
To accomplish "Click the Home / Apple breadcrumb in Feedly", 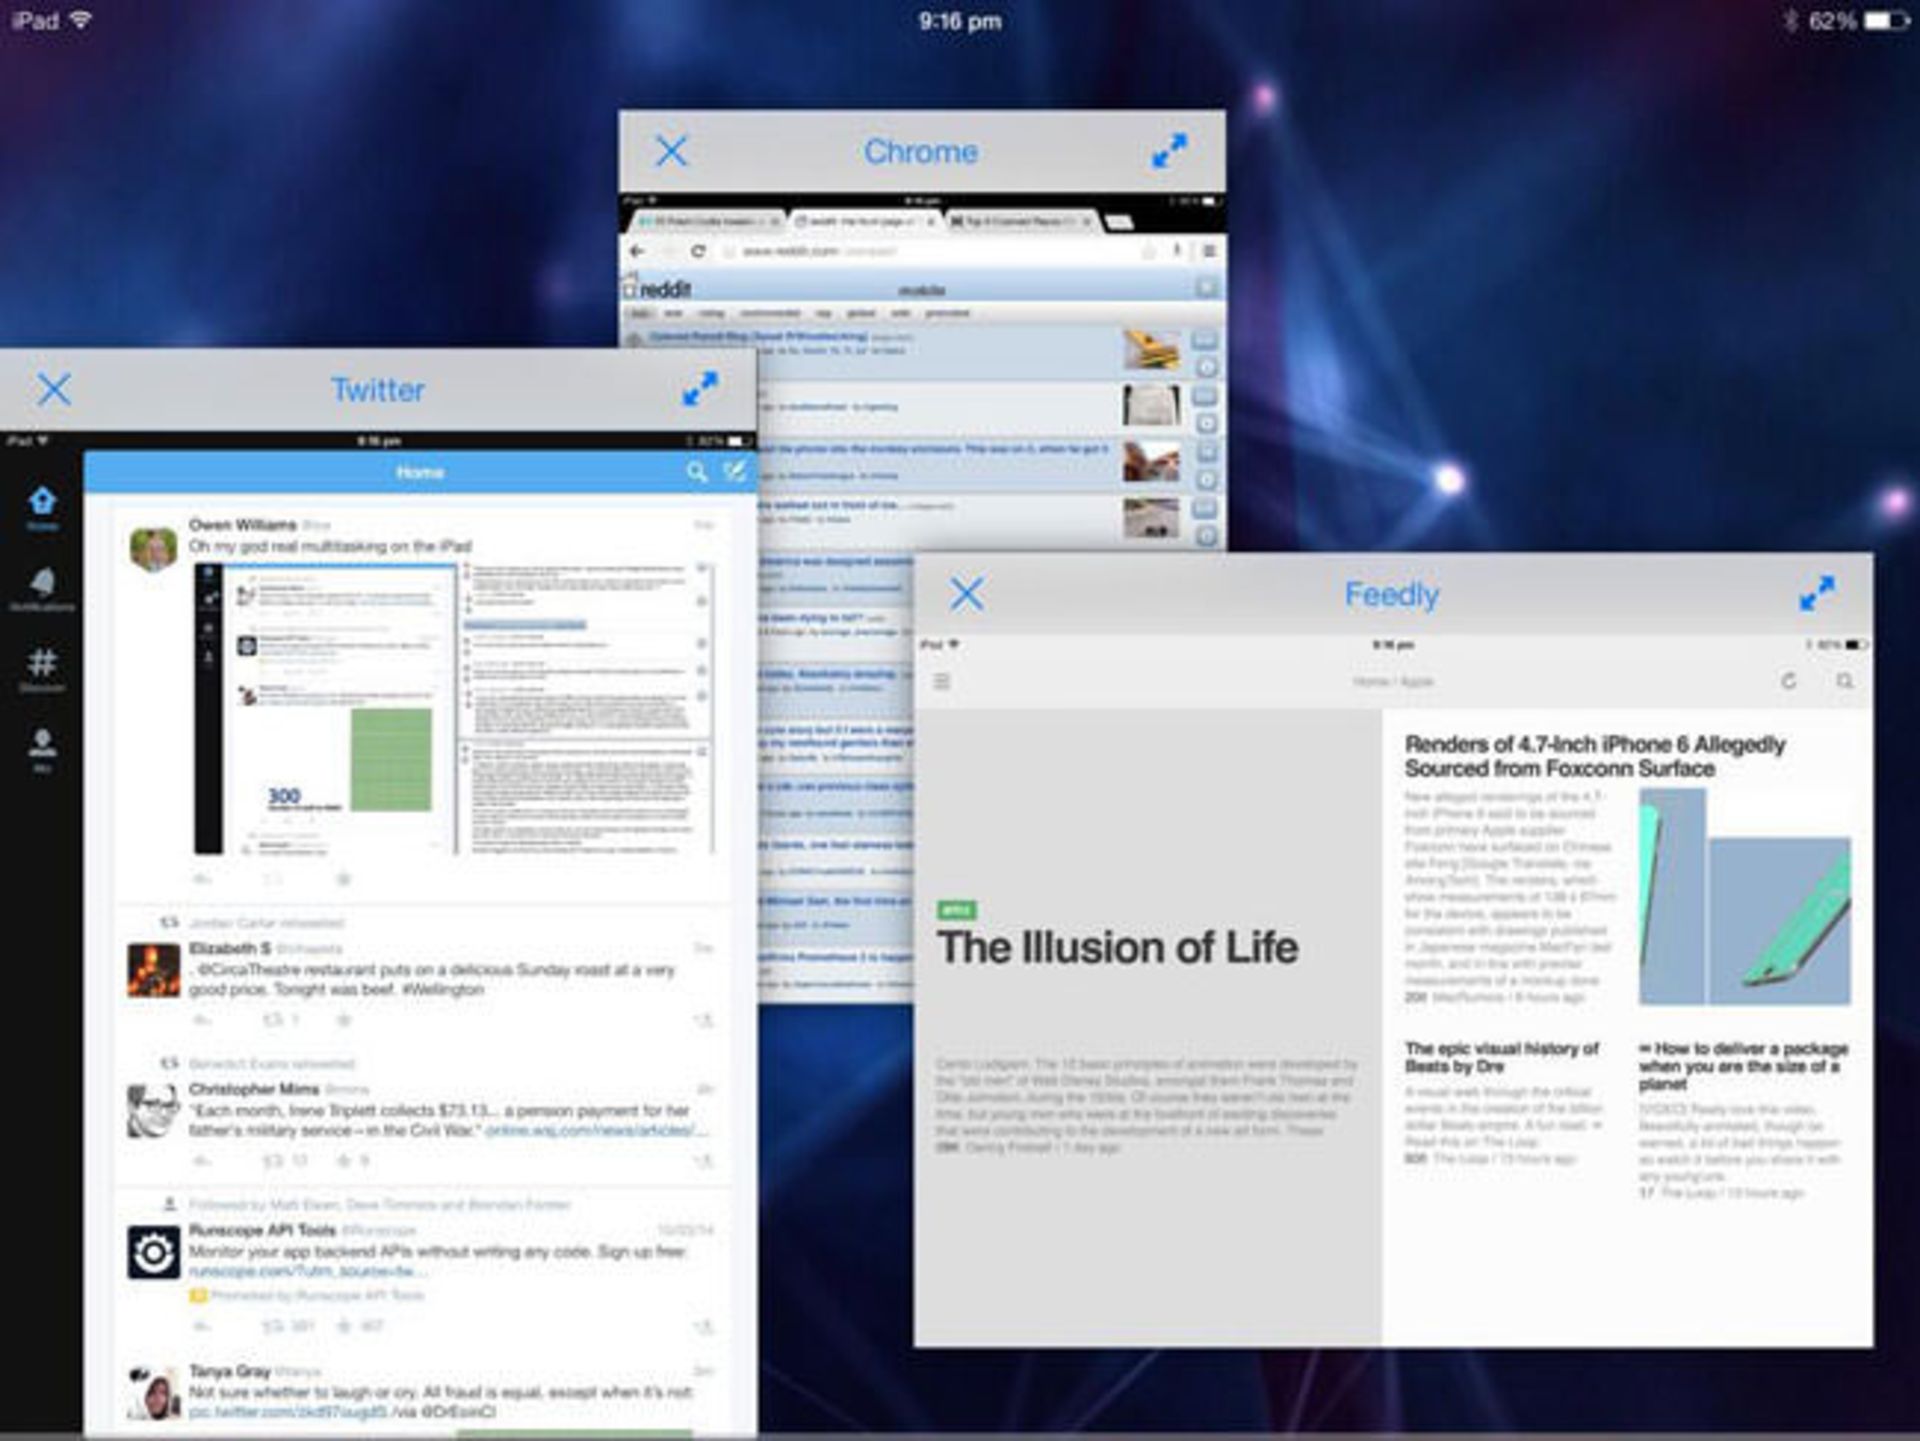I will (x=1393, y=681).
